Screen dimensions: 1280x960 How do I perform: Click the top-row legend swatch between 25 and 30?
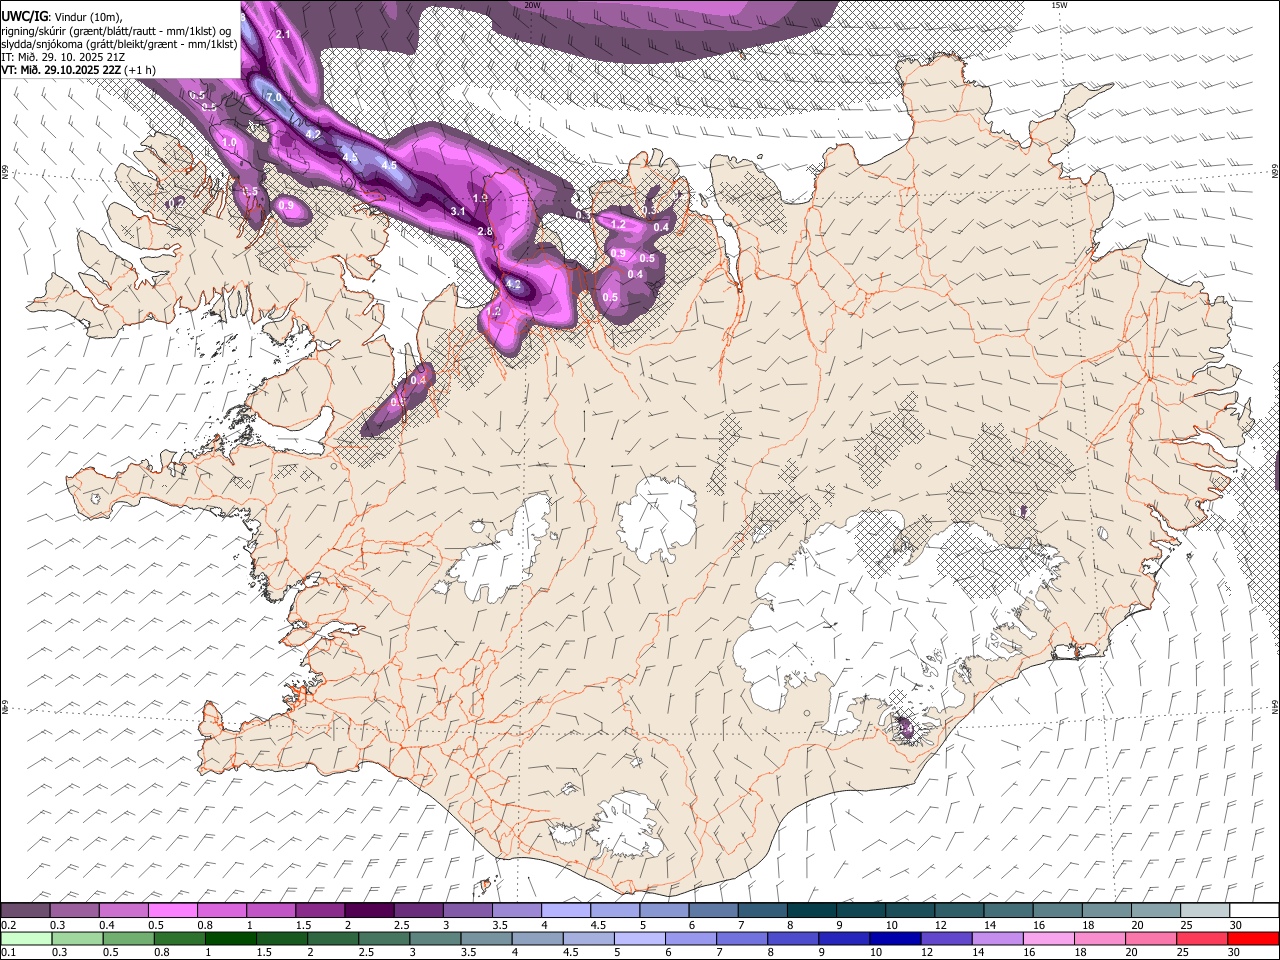pos(1205,911)
